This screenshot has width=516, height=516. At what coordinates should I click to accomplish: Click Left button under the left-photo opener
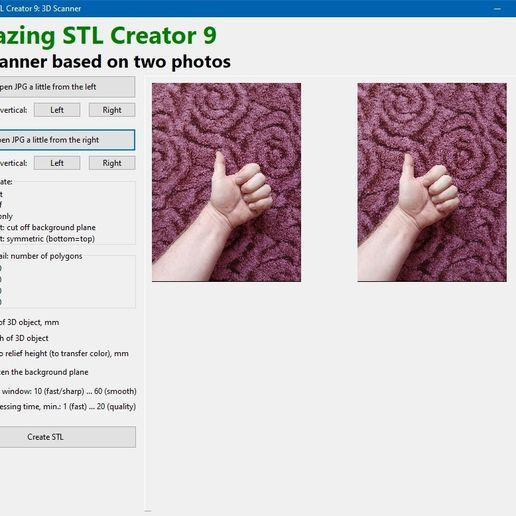coord(57,110)
